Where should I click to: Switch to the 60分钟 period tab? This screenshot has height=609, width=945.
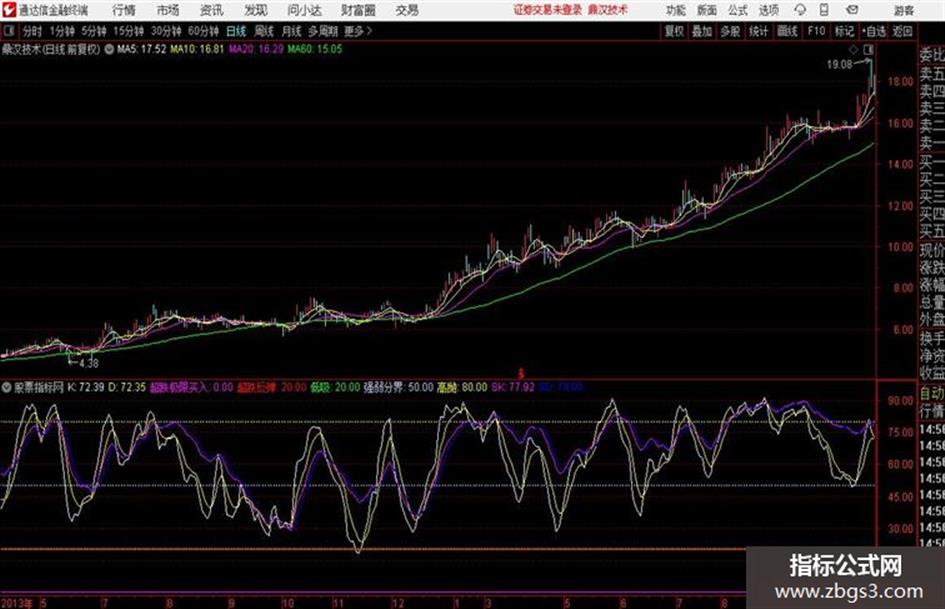(x=203, y=31)
